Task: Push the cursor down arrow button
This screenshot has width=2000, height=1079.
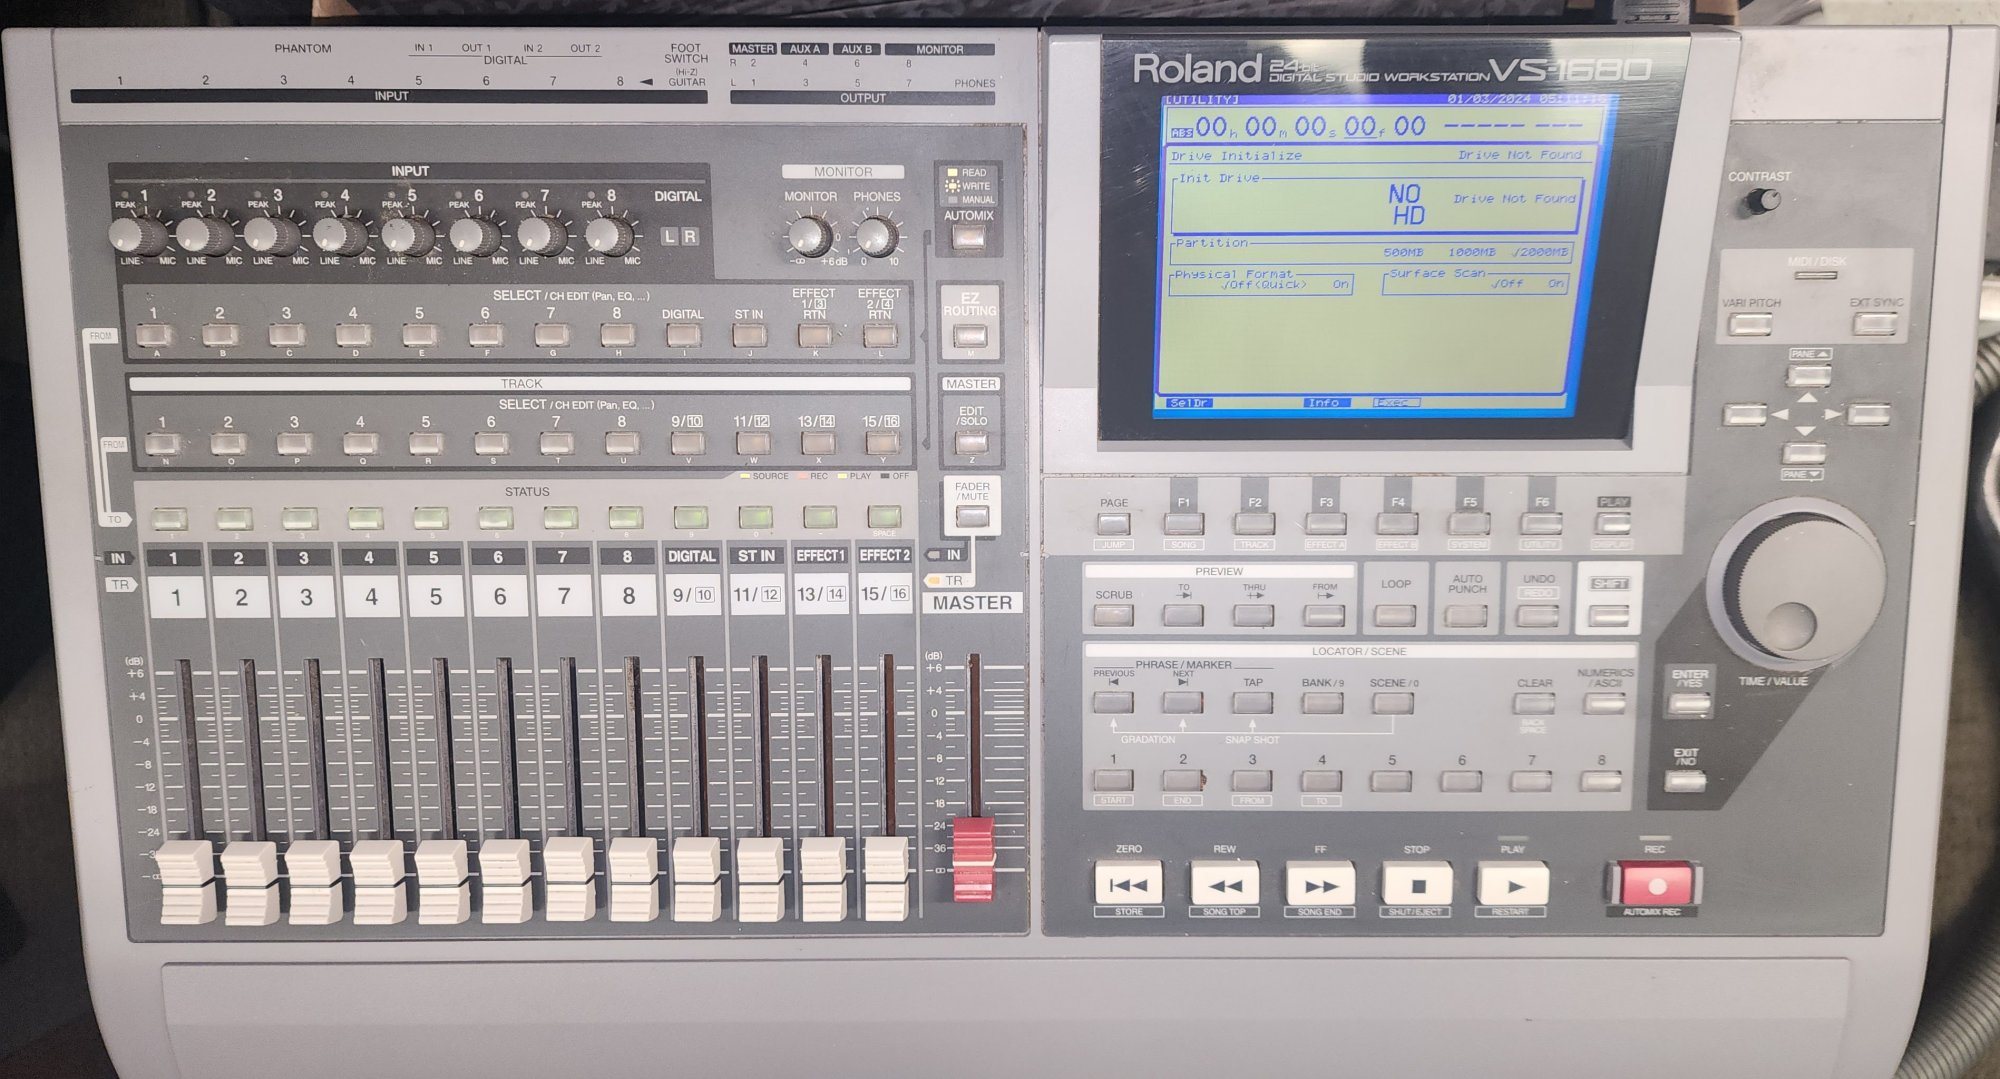Action: coord(1803,453)
